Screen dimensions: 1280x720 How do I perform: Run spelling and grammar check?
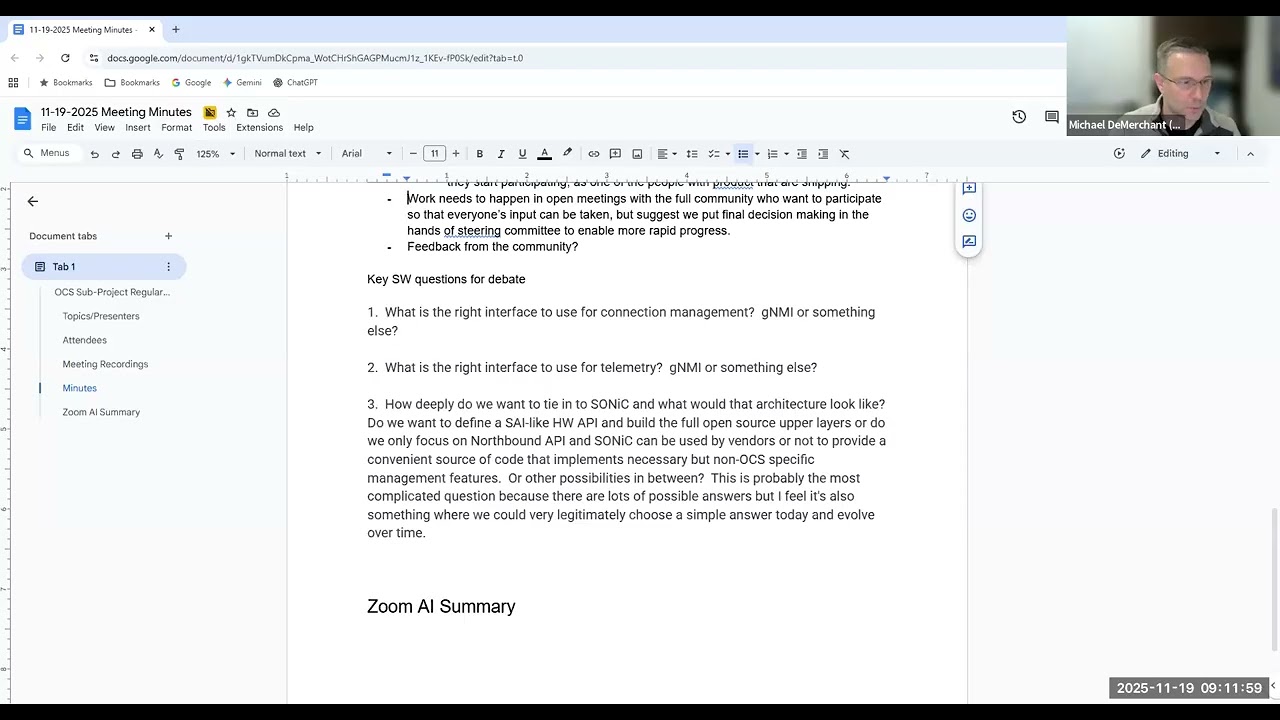pyautogui.click(x=158, y=154)
